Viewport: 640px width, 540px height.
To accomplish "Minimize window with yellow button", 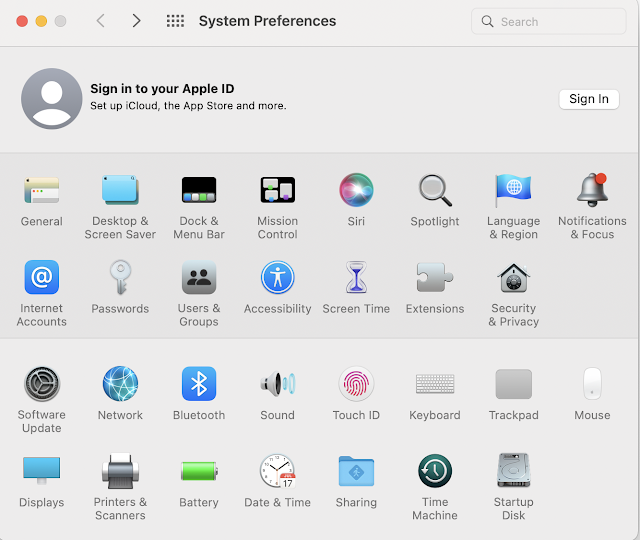I will (41, 21).
